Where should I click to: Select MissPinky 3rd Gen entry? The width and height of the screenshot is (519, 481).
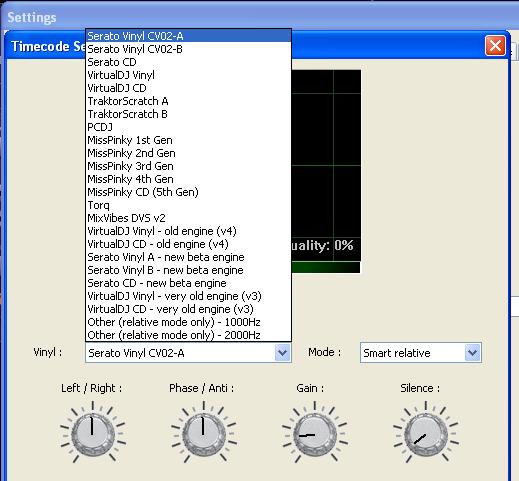coord(188,166)
